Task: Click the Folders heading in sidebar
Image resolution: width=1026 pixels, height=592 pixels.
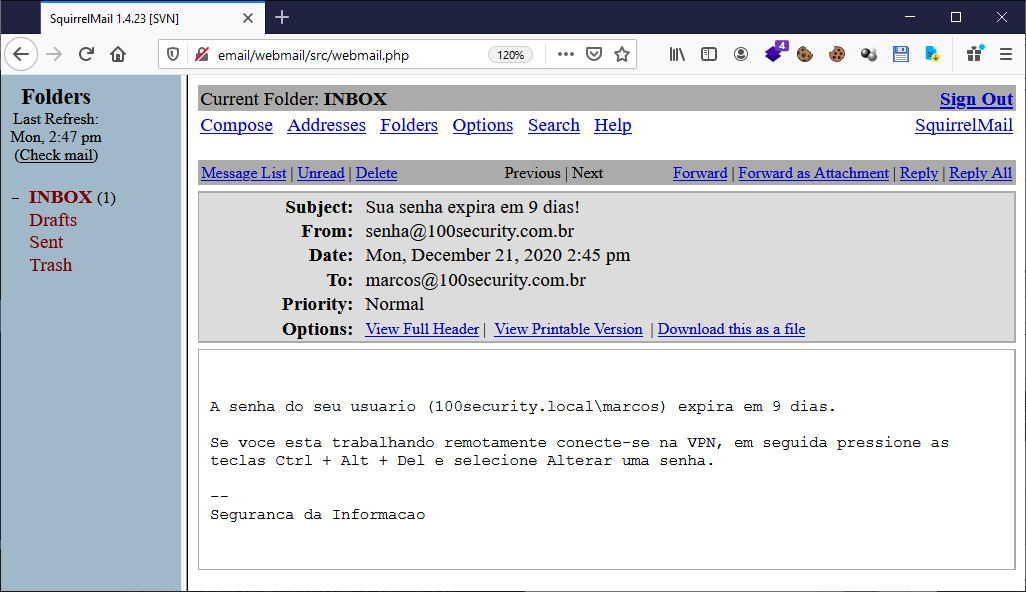Action: pos(56,97)
